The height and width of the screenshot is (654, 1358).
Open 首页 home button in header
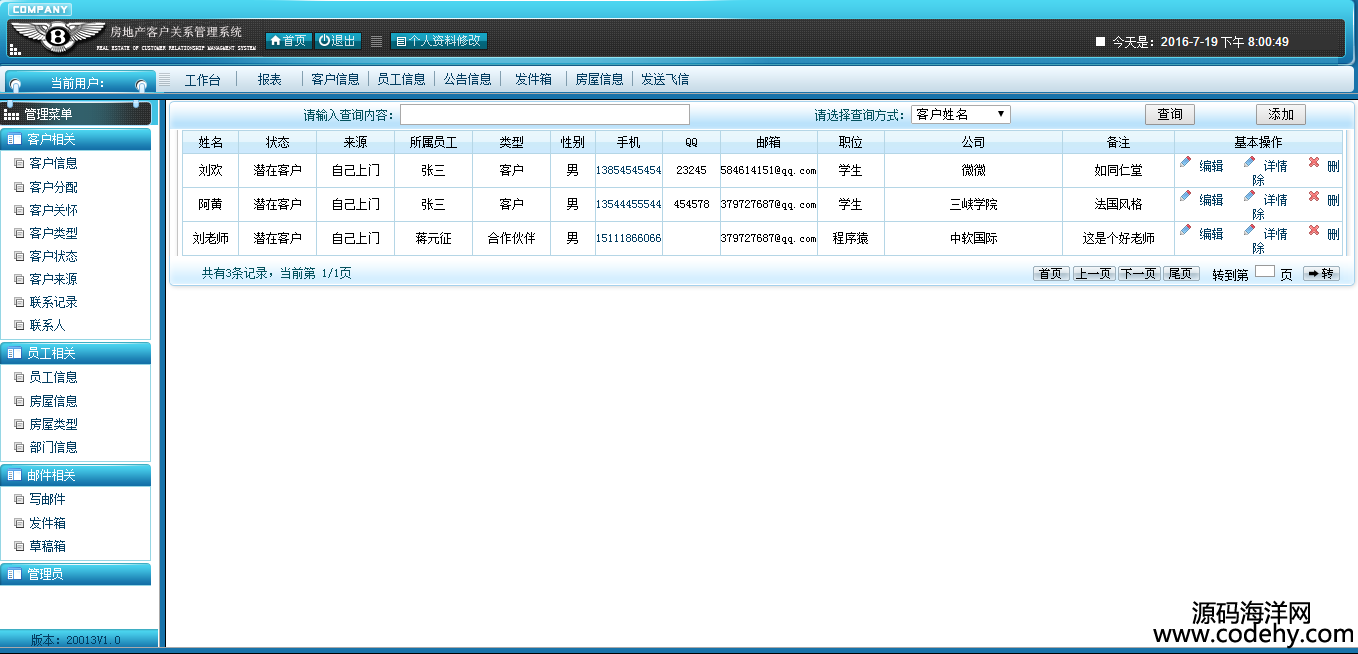(x=288, y=41)
